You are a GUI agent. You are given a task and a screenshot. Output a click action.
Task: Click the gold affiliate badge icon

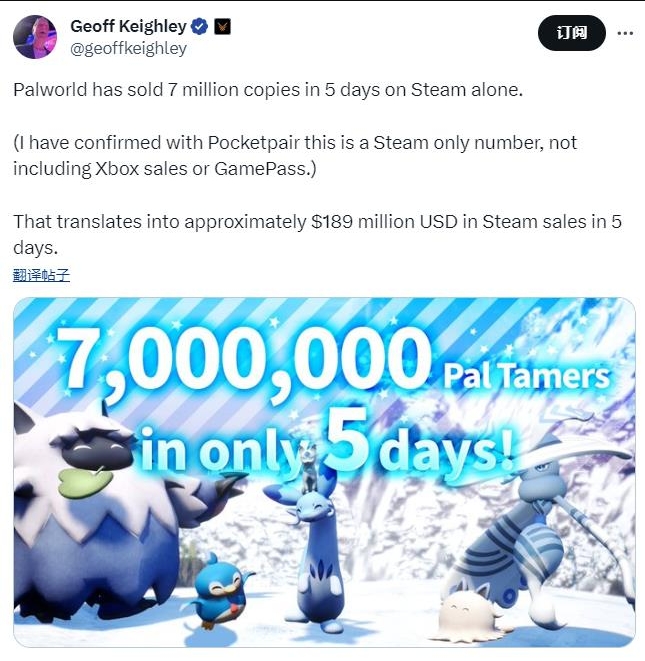[x=222, y=27]
